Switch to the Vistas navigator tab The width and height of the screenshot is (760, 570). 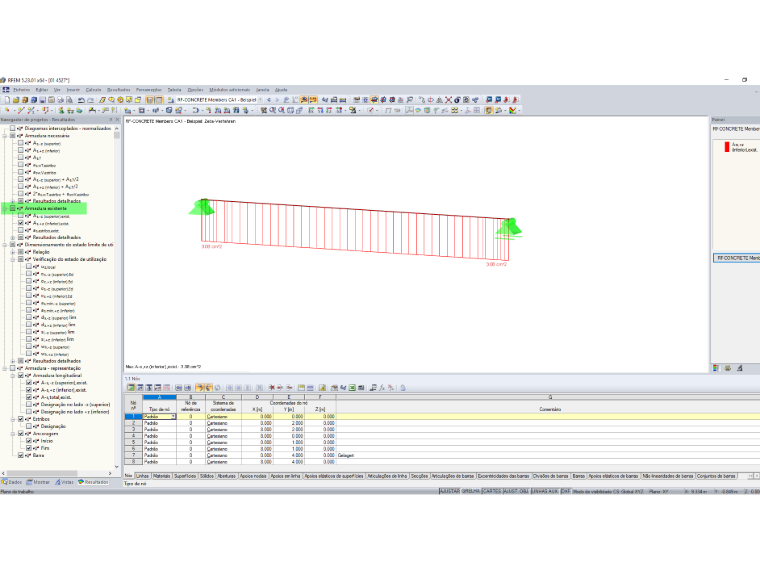(x=64, y=482)
